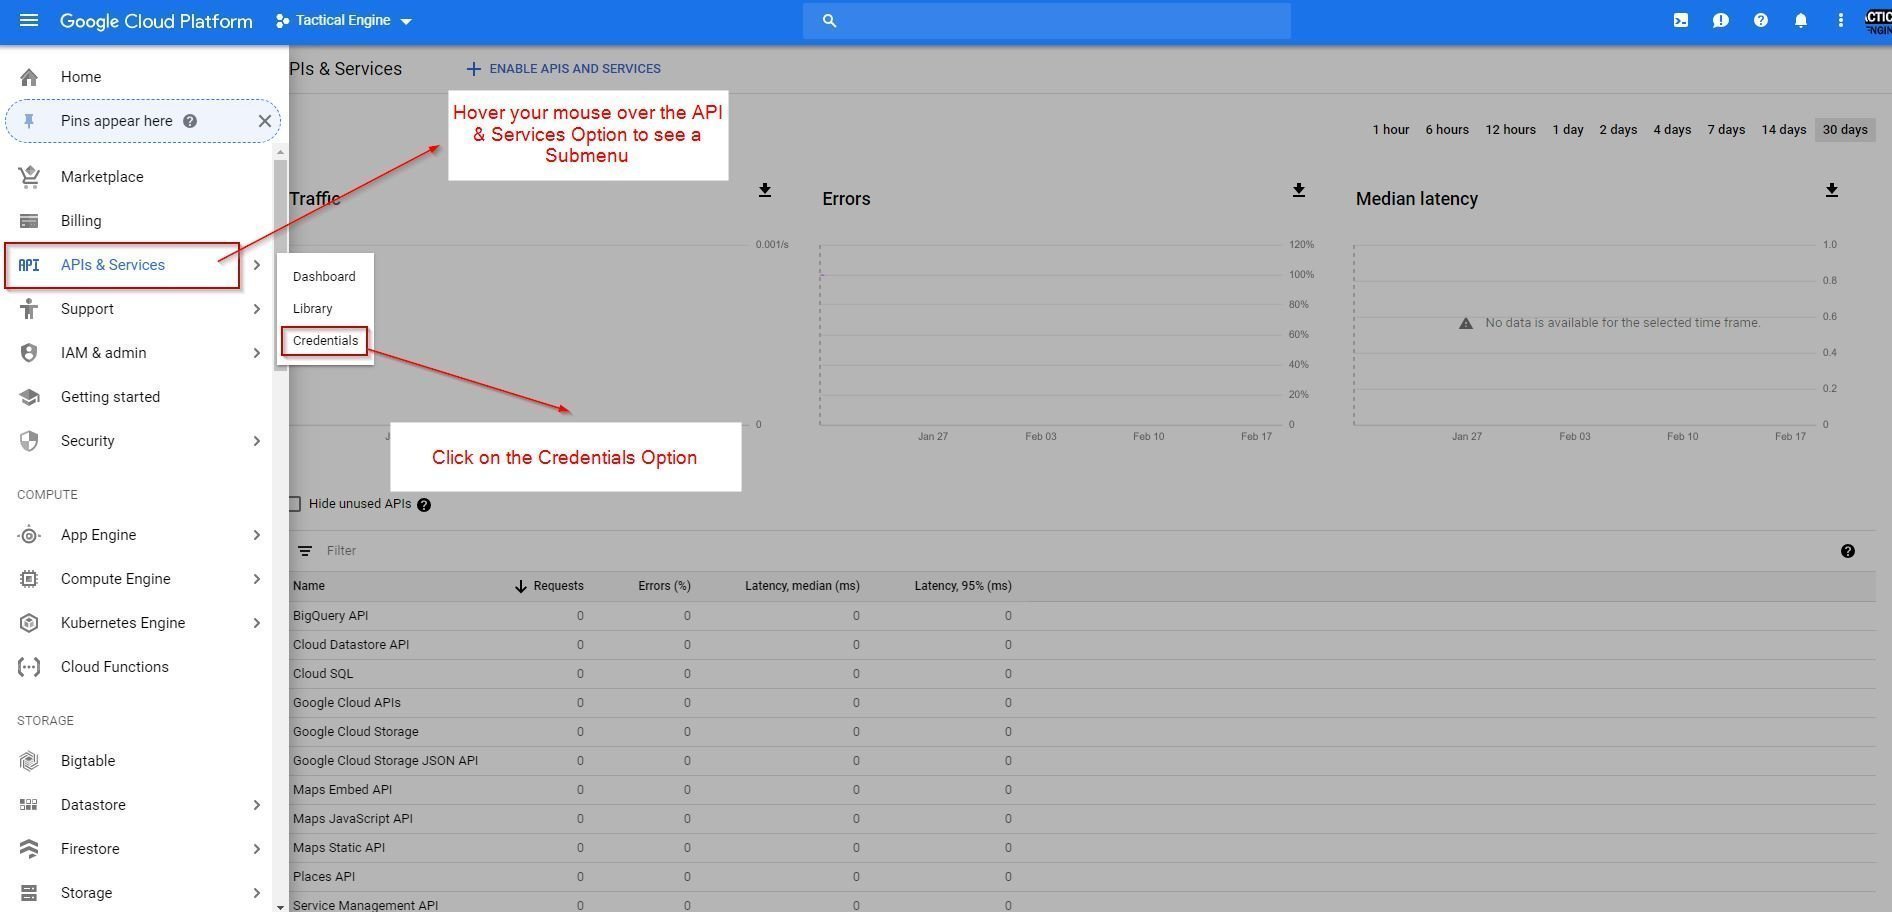Expand the Security submenu chevron

coord(257,441)
